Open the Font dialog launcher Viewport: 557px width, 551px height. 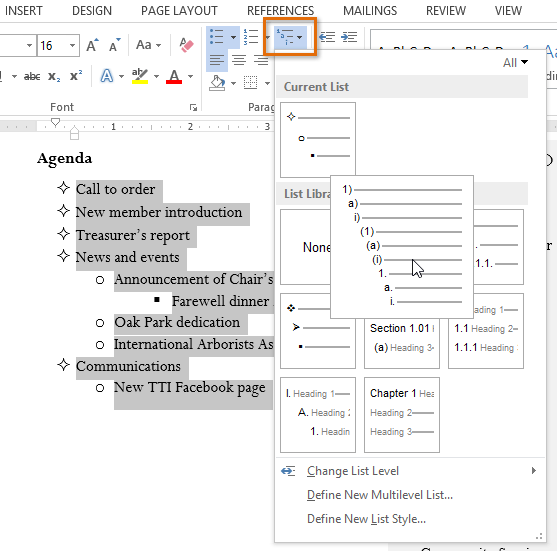[193, 107]
